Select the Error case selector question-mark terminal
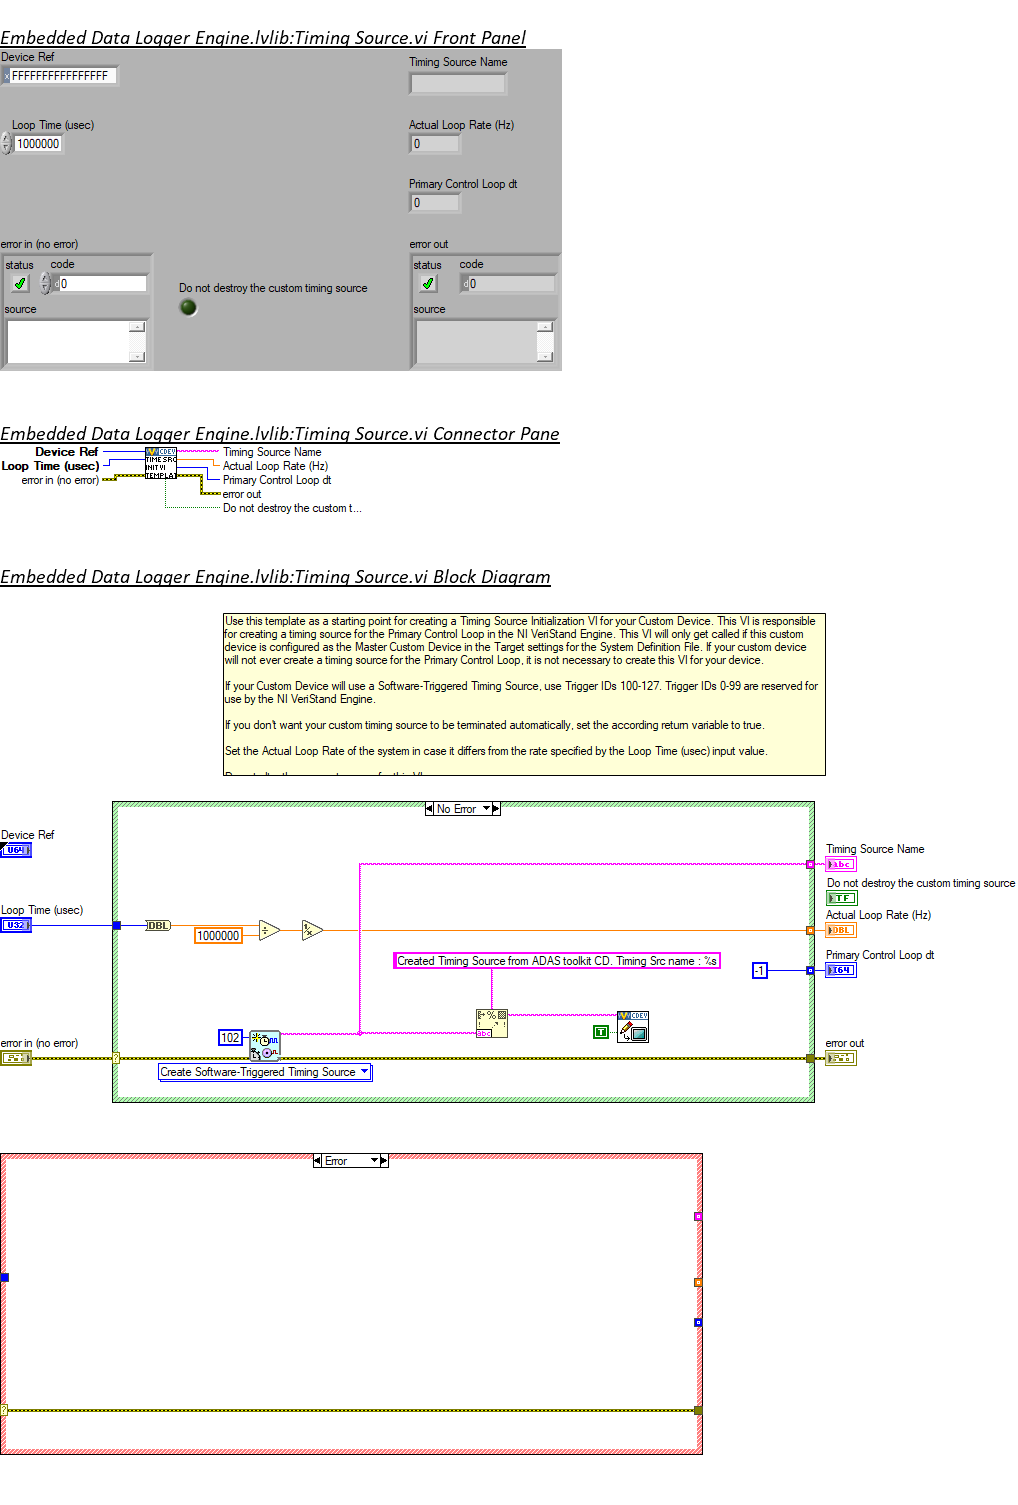The width and height of the screenshot is (1018, 1505). coord(4,1410)
